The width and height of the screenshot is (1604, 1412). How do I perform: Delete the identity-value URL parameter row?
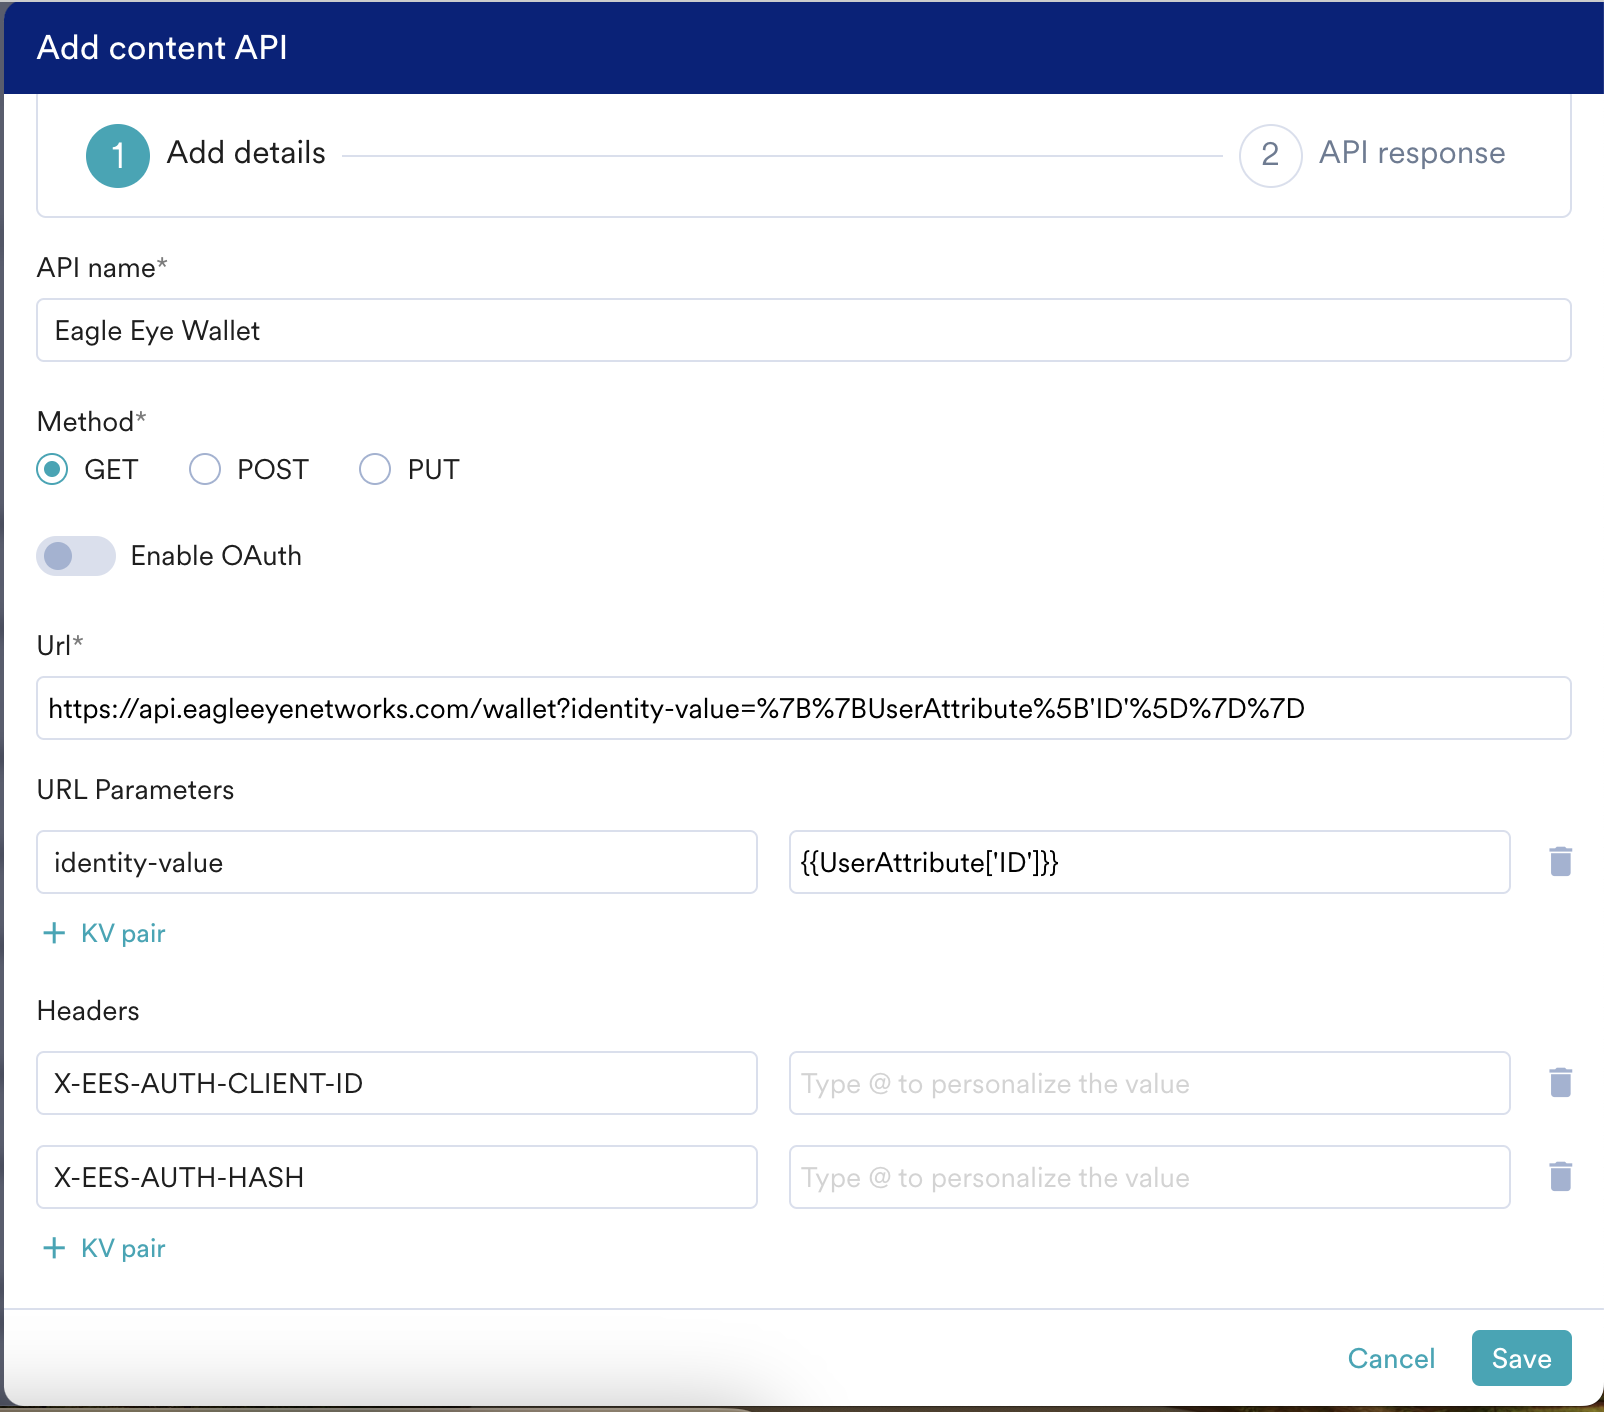point(1560,862)
